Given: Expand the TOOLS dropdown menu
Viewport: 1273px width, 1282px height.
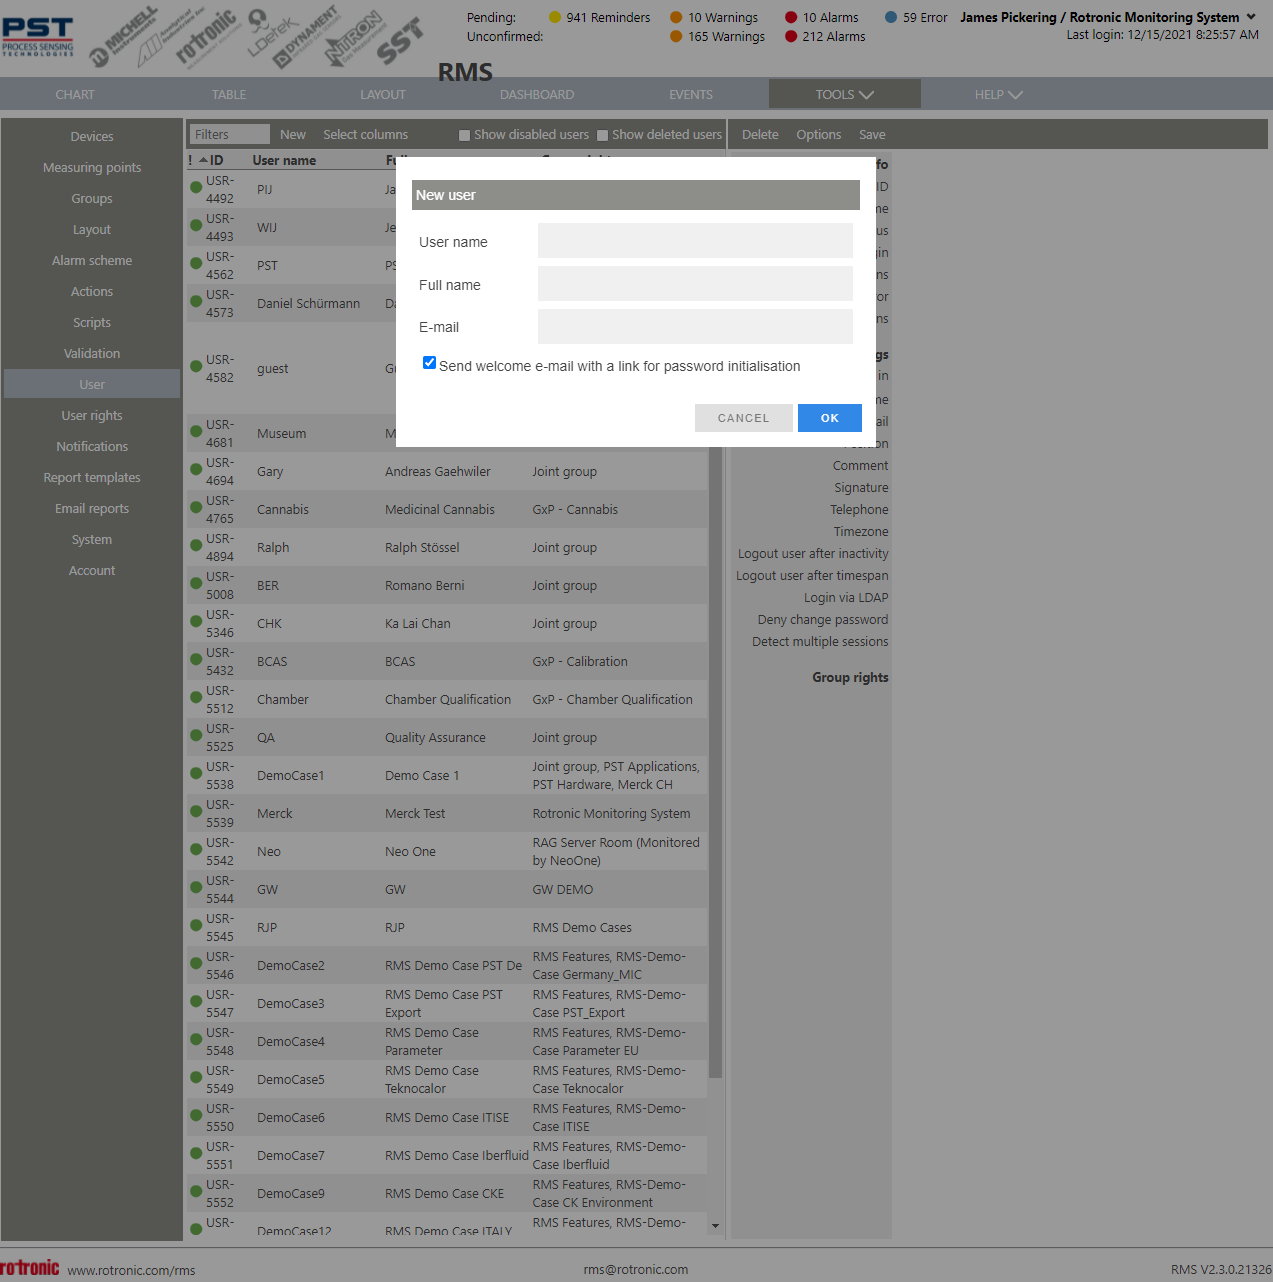Looking at the screenshot, I should click(x=844, y=94).
